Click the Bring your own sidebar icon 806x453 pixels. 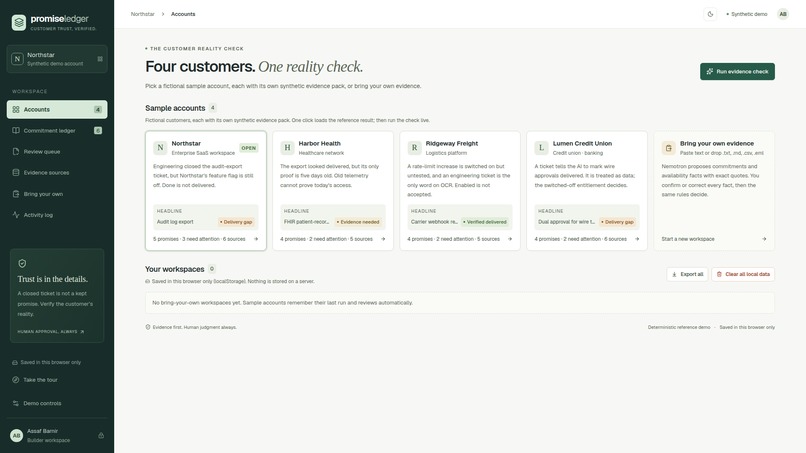pos(16,194)
